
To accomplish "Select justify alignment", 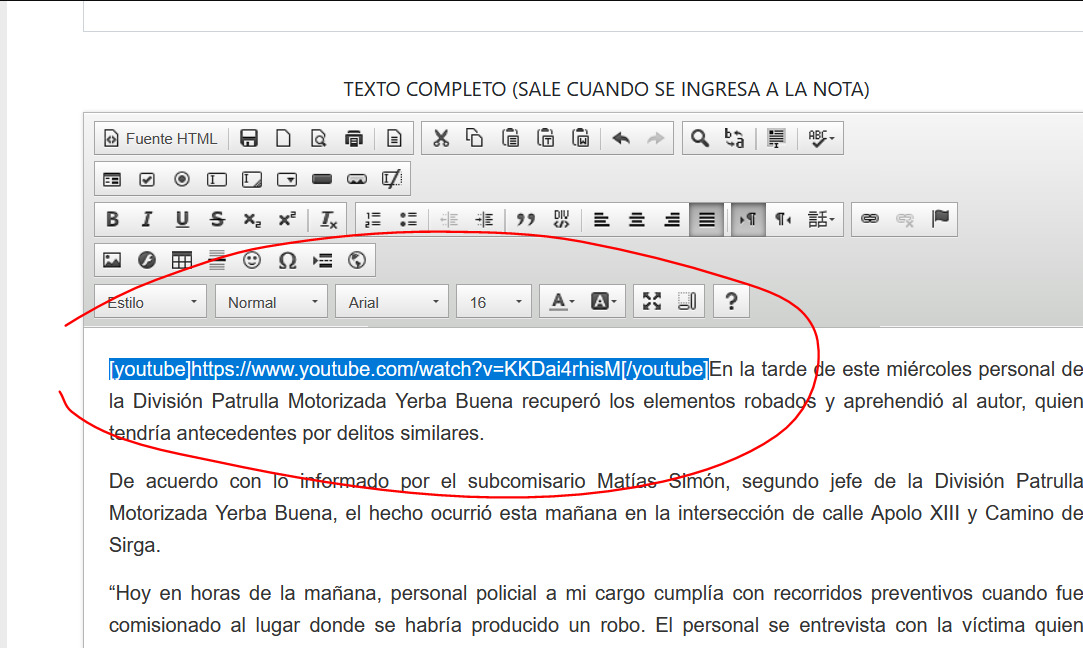I will pos(707,220).
